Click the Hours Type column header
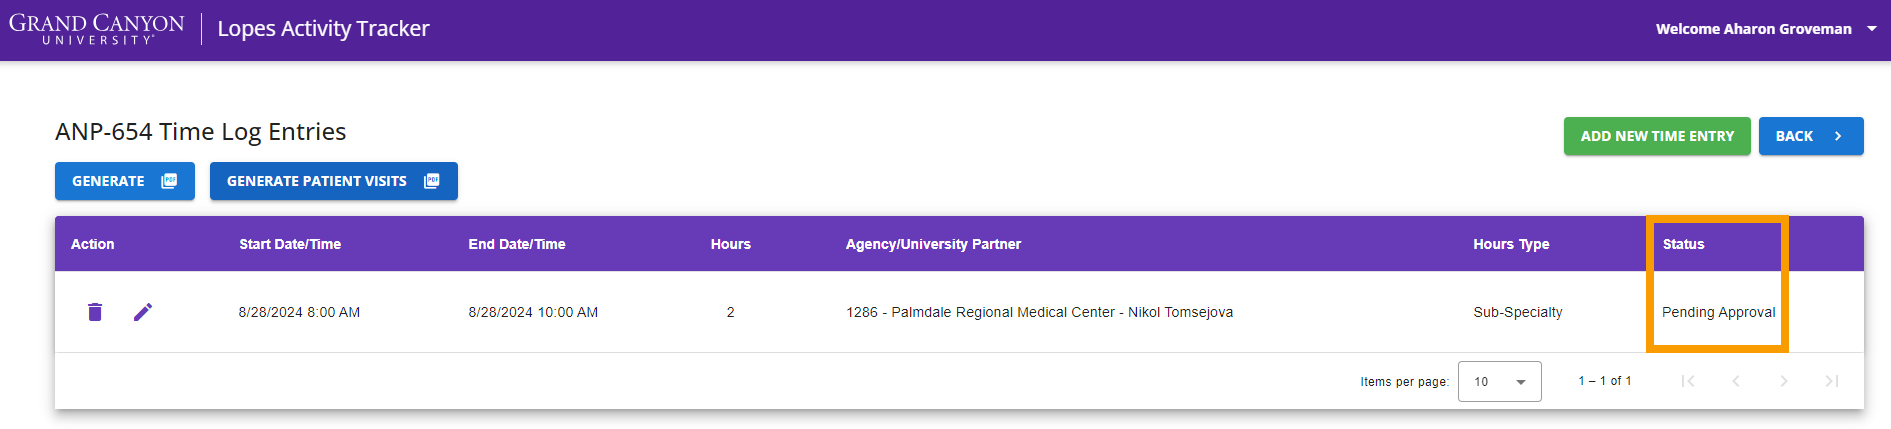This screenshot has width=1891, height=429. (x=1511, y=244)
